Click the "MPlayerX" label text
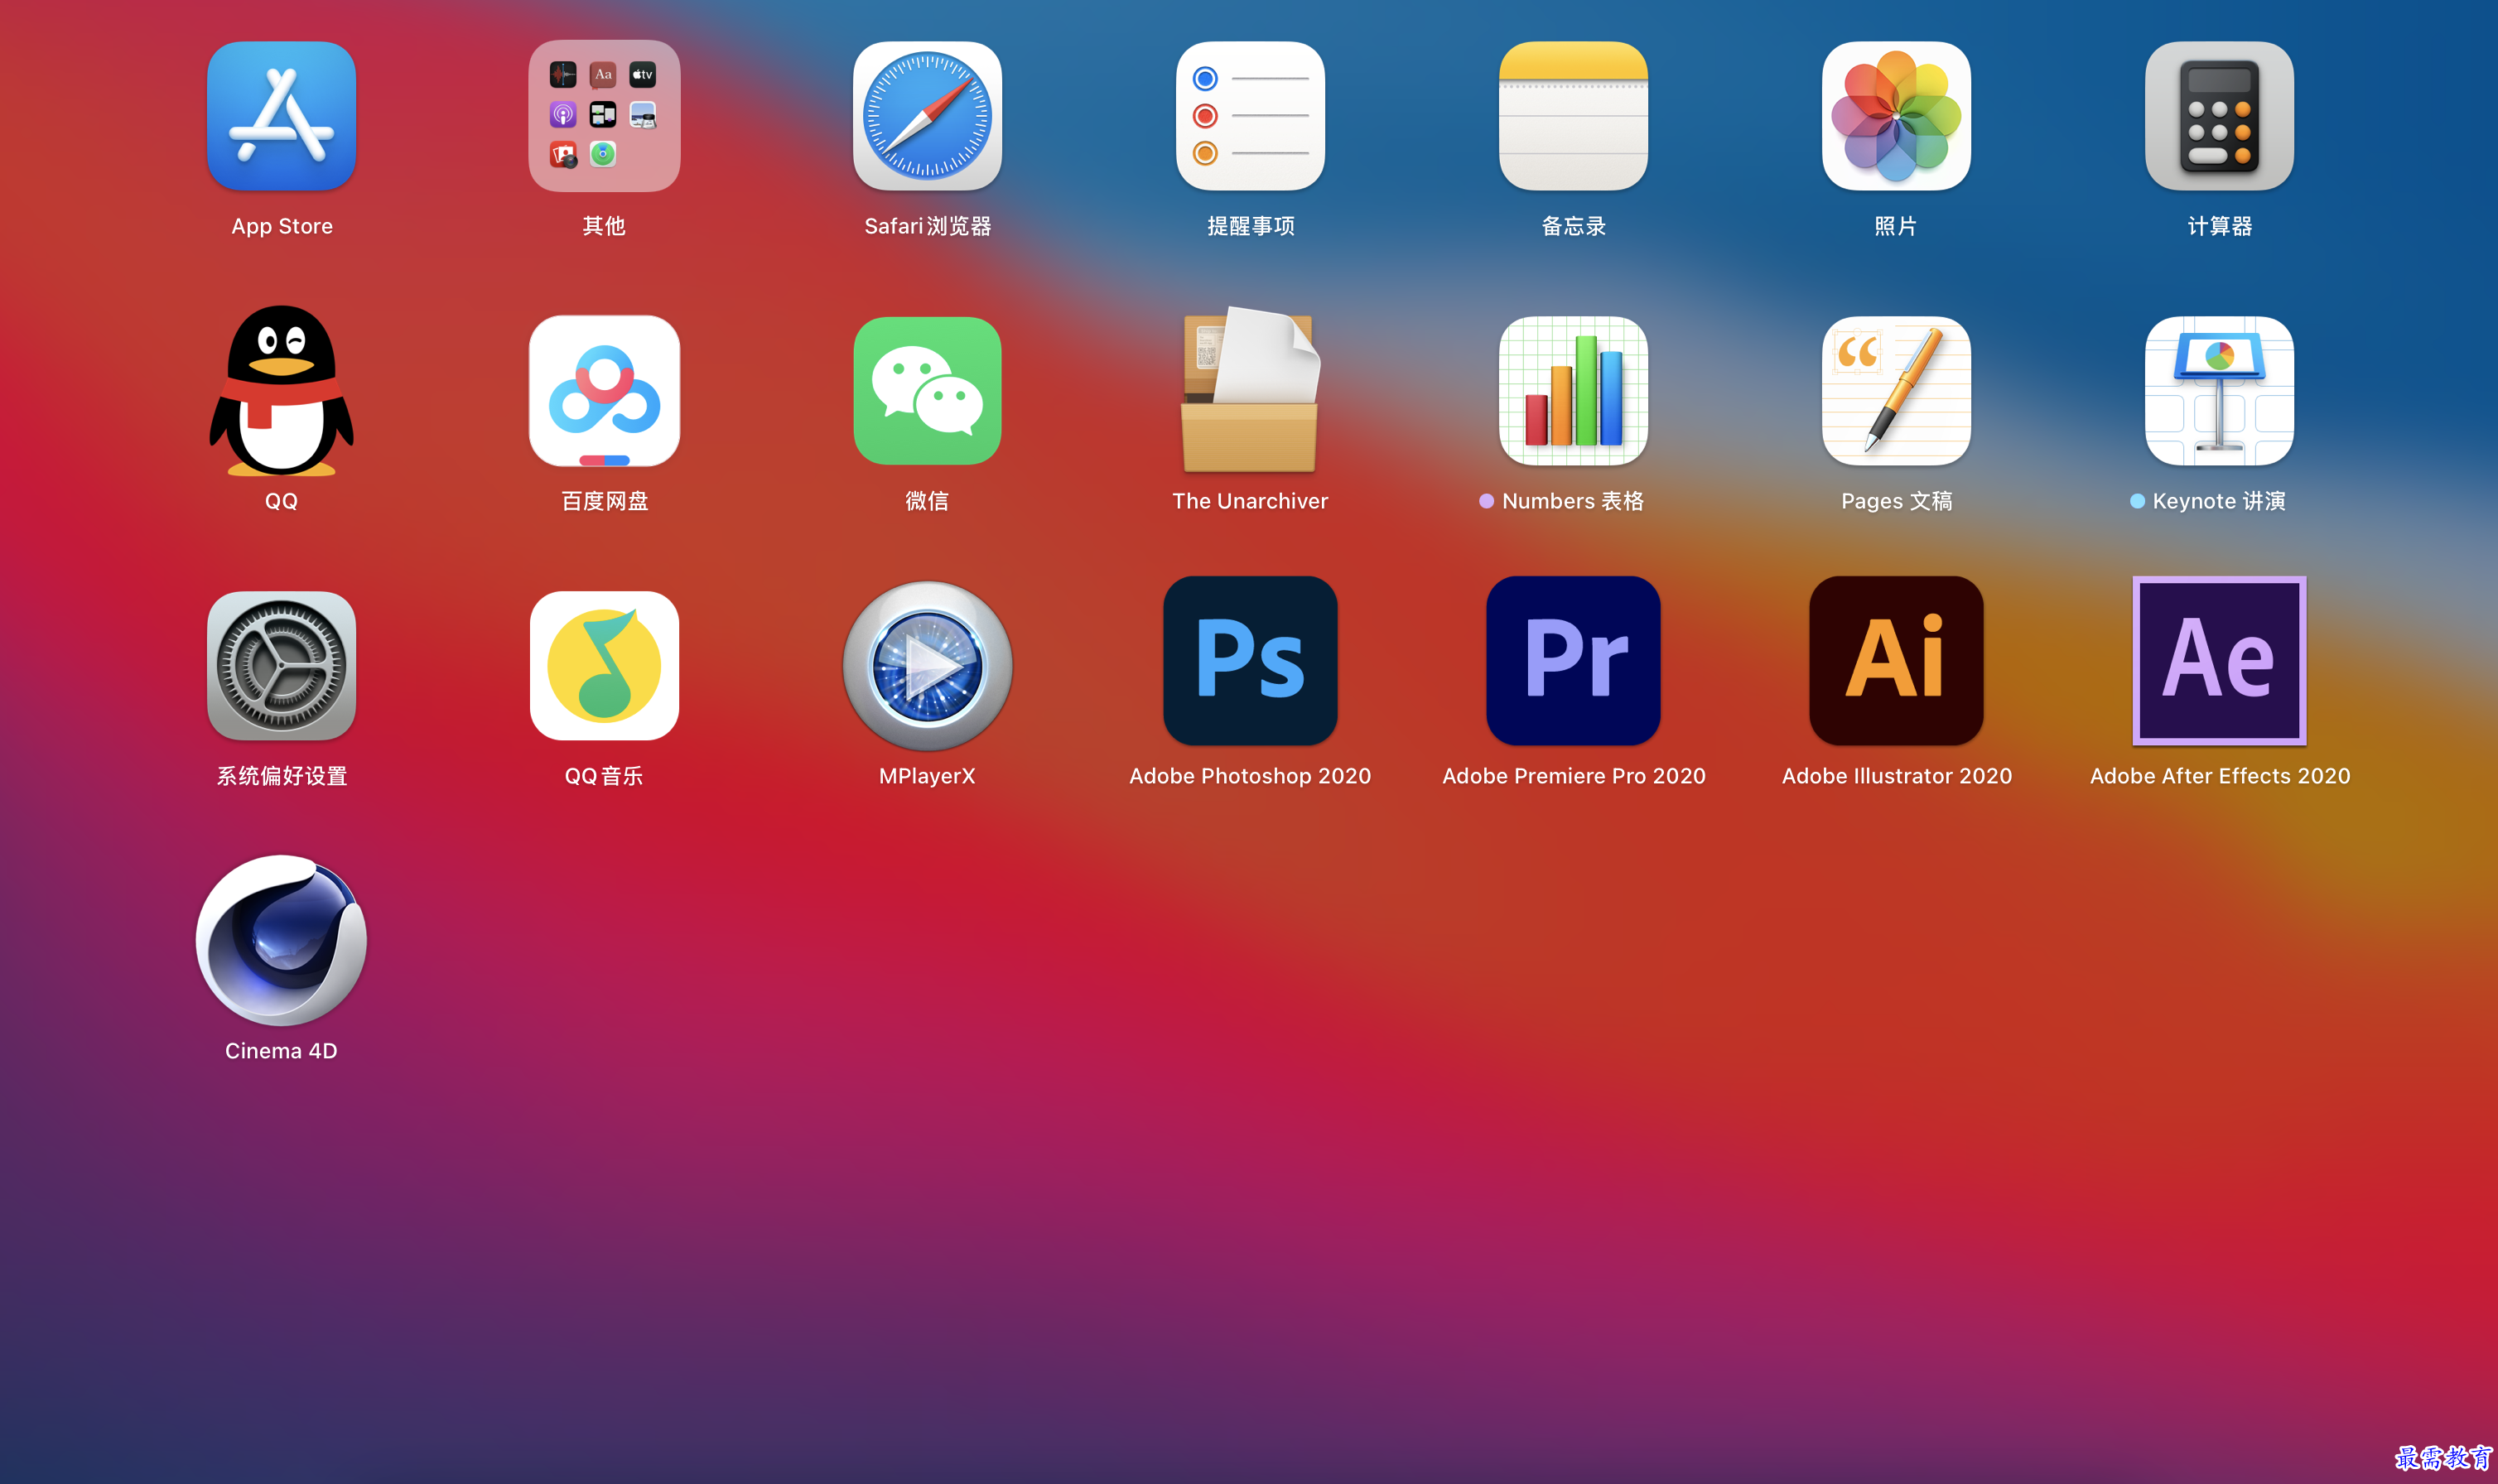 point(927,777)
